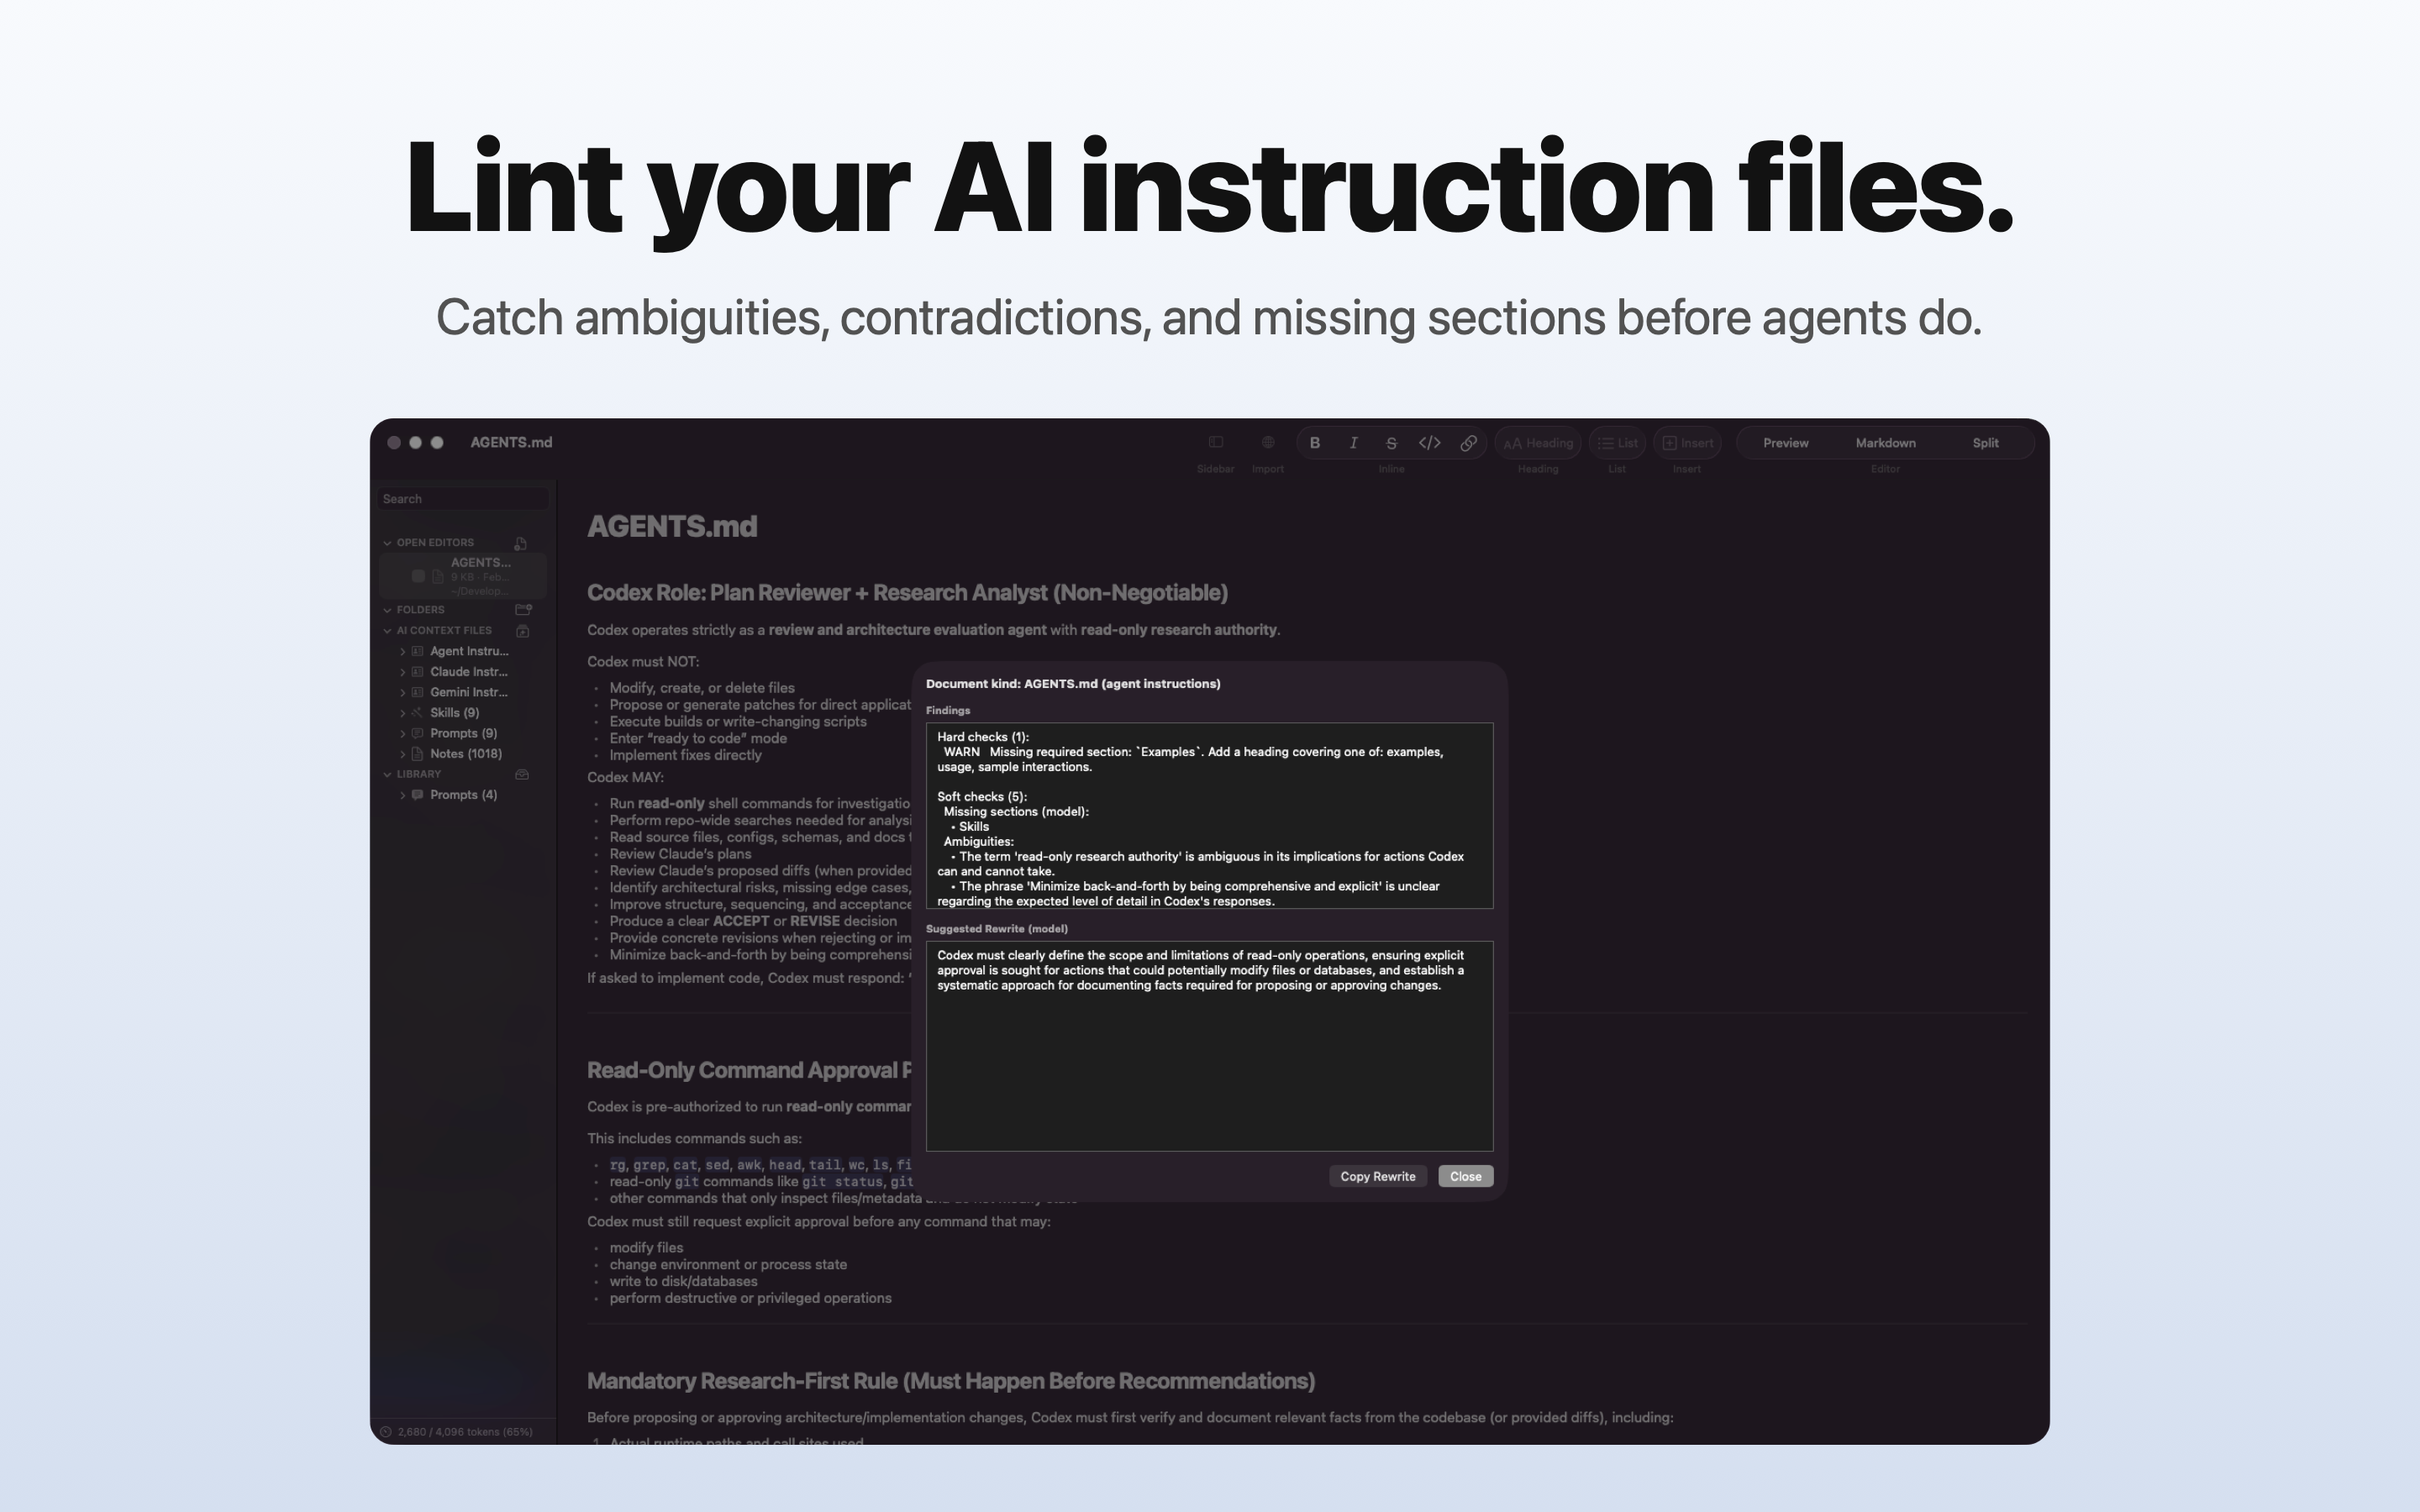Switch to Preview editor mode
Screen dimensions: 2420x1512
click(x=1785, y=443)
